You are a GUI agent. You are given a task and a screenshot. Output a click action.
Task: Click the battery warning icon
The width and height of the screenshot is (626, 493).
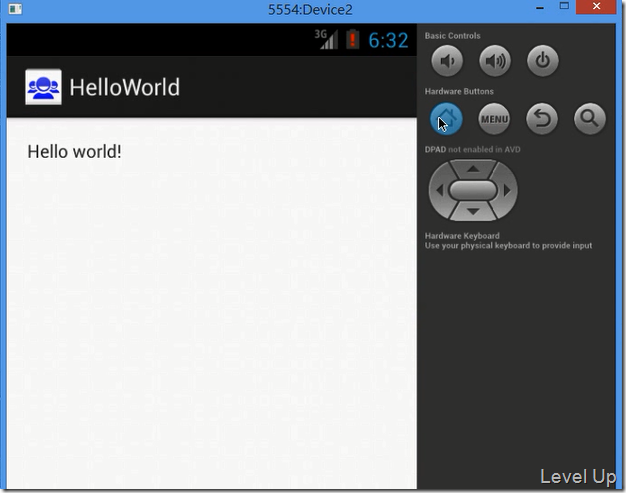(352, 40)
